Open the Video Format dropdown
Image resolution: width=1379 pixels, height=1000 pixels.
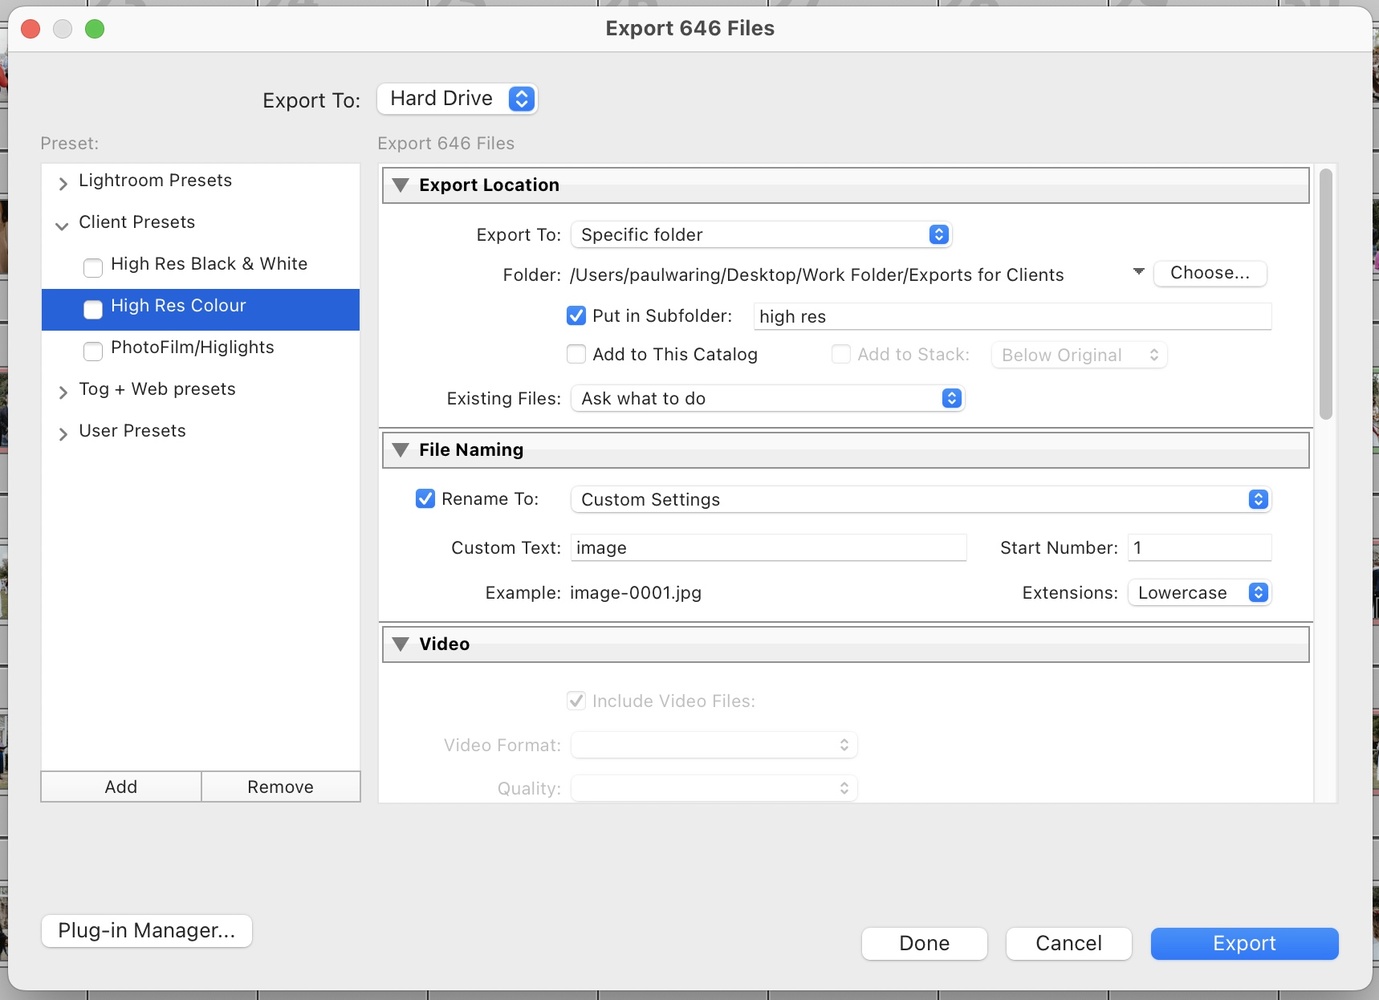(714, 745)
